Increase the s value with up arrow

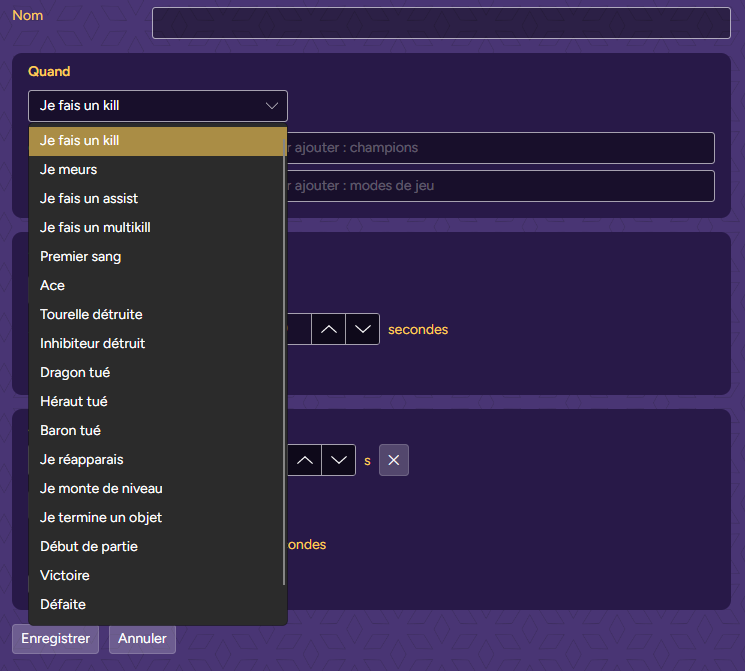(305, 460)
